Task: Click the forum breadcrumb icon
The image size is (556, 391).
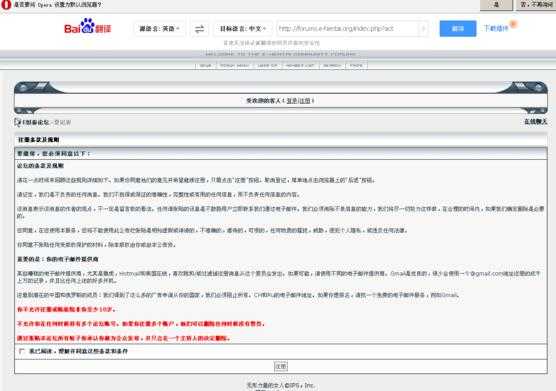Action: pos(17,122)
